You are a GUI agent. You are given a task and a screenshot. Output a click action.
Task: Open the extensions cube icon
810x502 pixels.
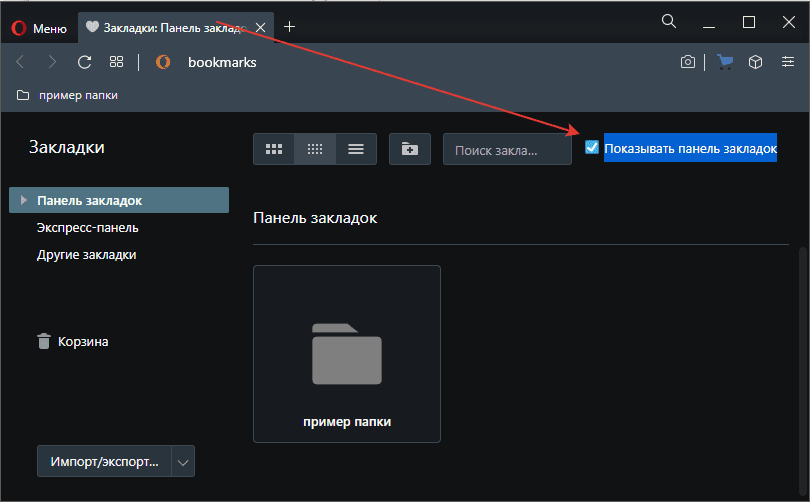coord(755,62)
